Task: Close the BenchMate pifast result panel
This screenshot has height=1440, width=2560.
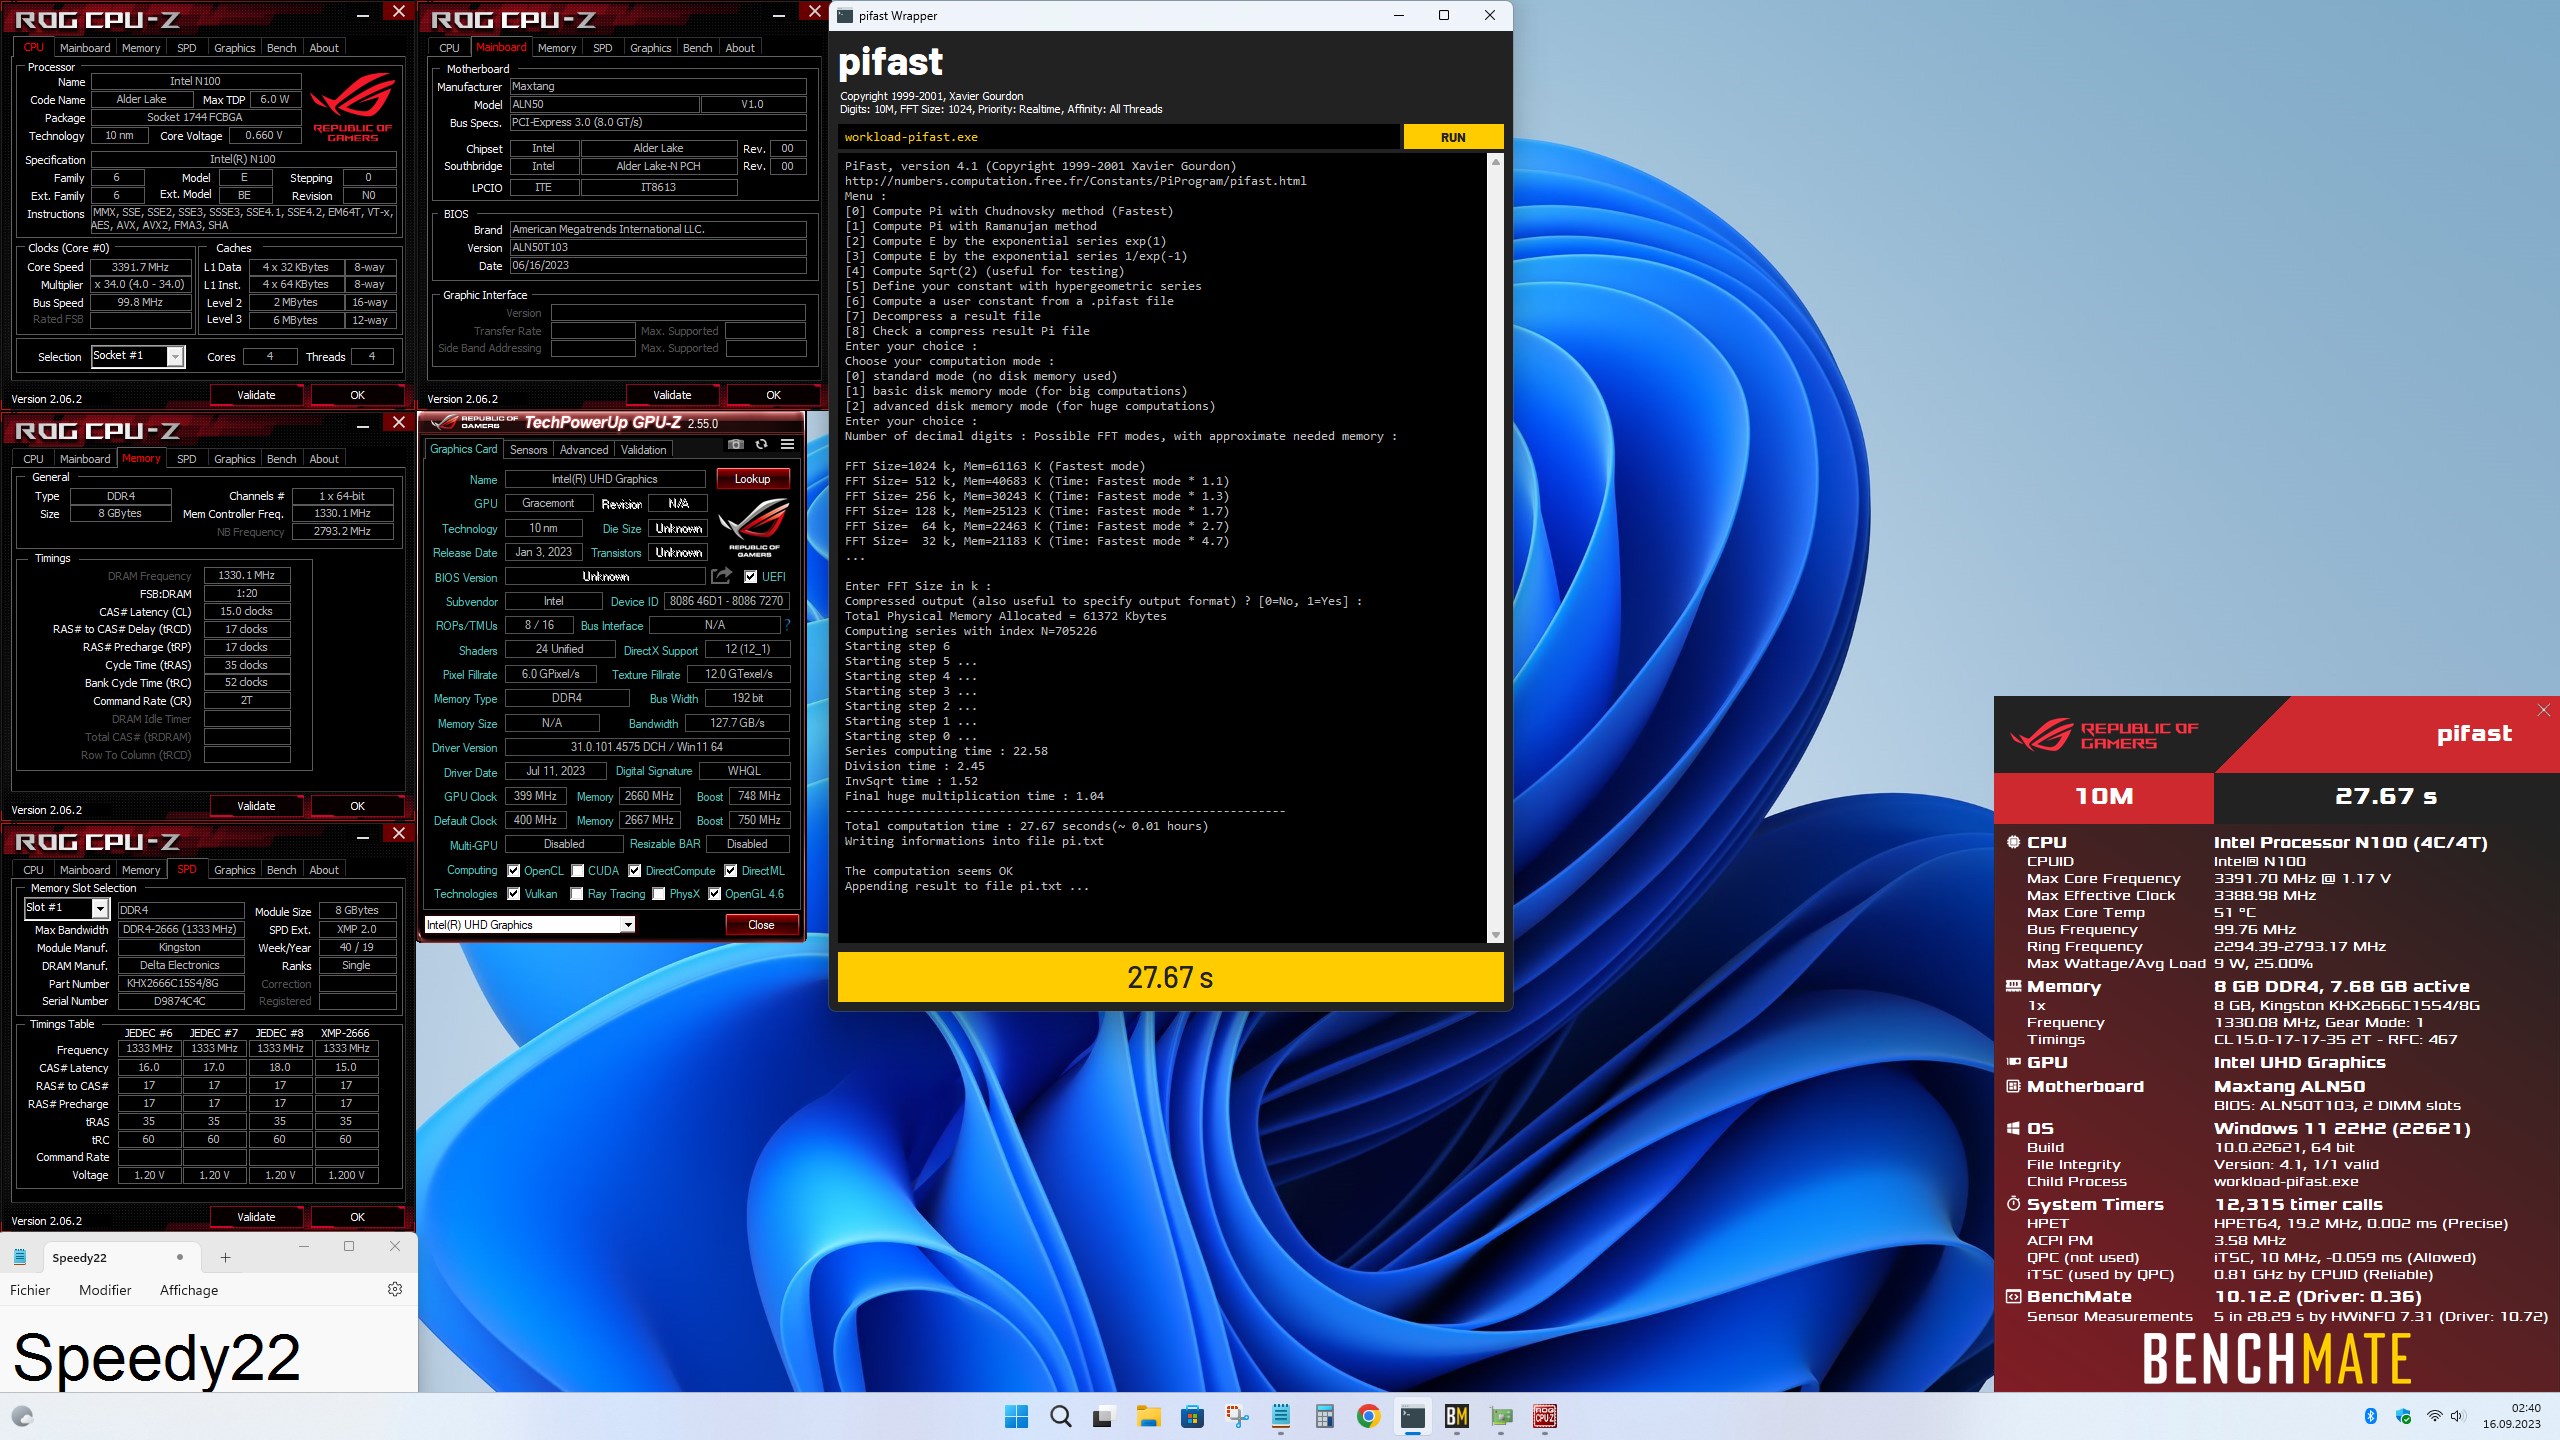Action: (2543, 710)
